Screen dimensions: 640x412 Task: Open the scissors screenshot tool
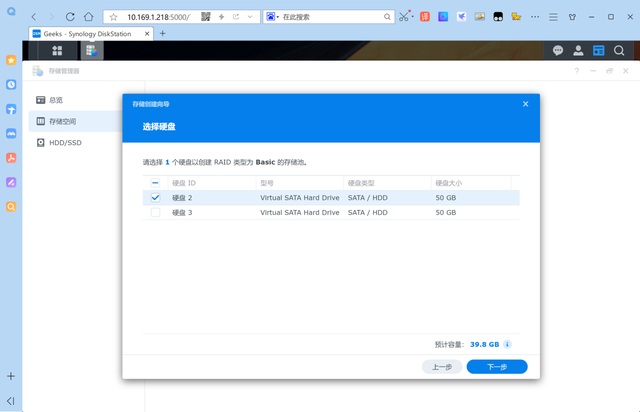coord(404,17)
